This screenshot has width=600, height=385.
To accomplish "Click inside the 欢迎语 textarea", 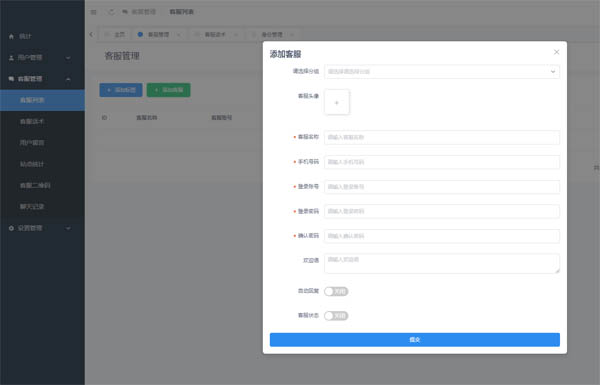I will (442, 263).
